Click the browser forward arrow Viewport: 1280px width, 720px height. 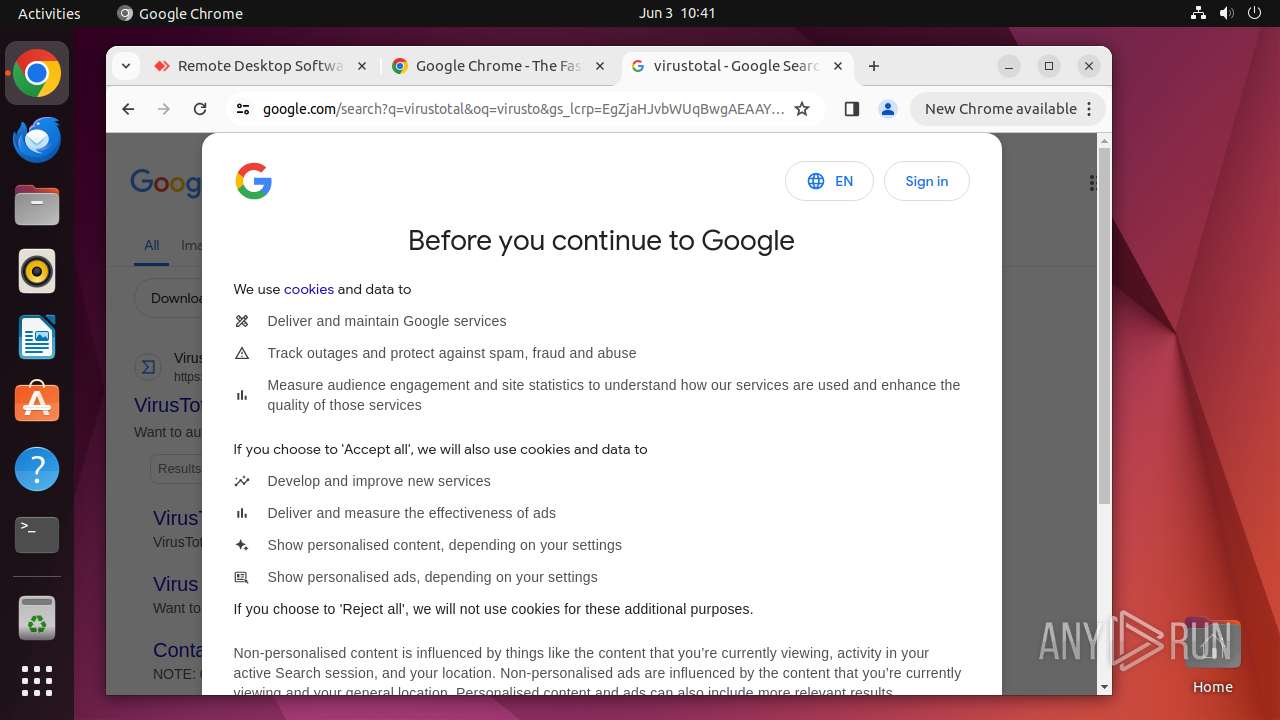click(x=164, y=109)
